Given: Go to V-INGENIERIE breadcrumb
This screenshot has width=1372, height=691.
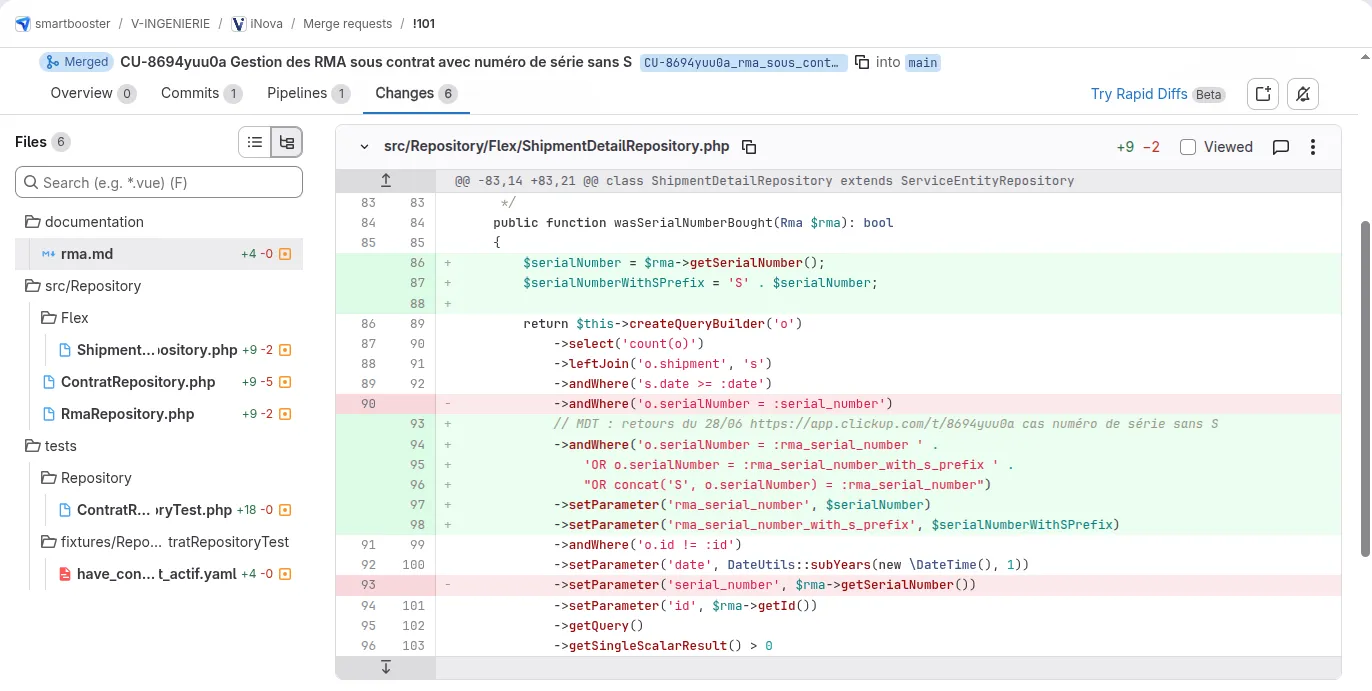Looking at the screenshot, I should click(168, 24).
